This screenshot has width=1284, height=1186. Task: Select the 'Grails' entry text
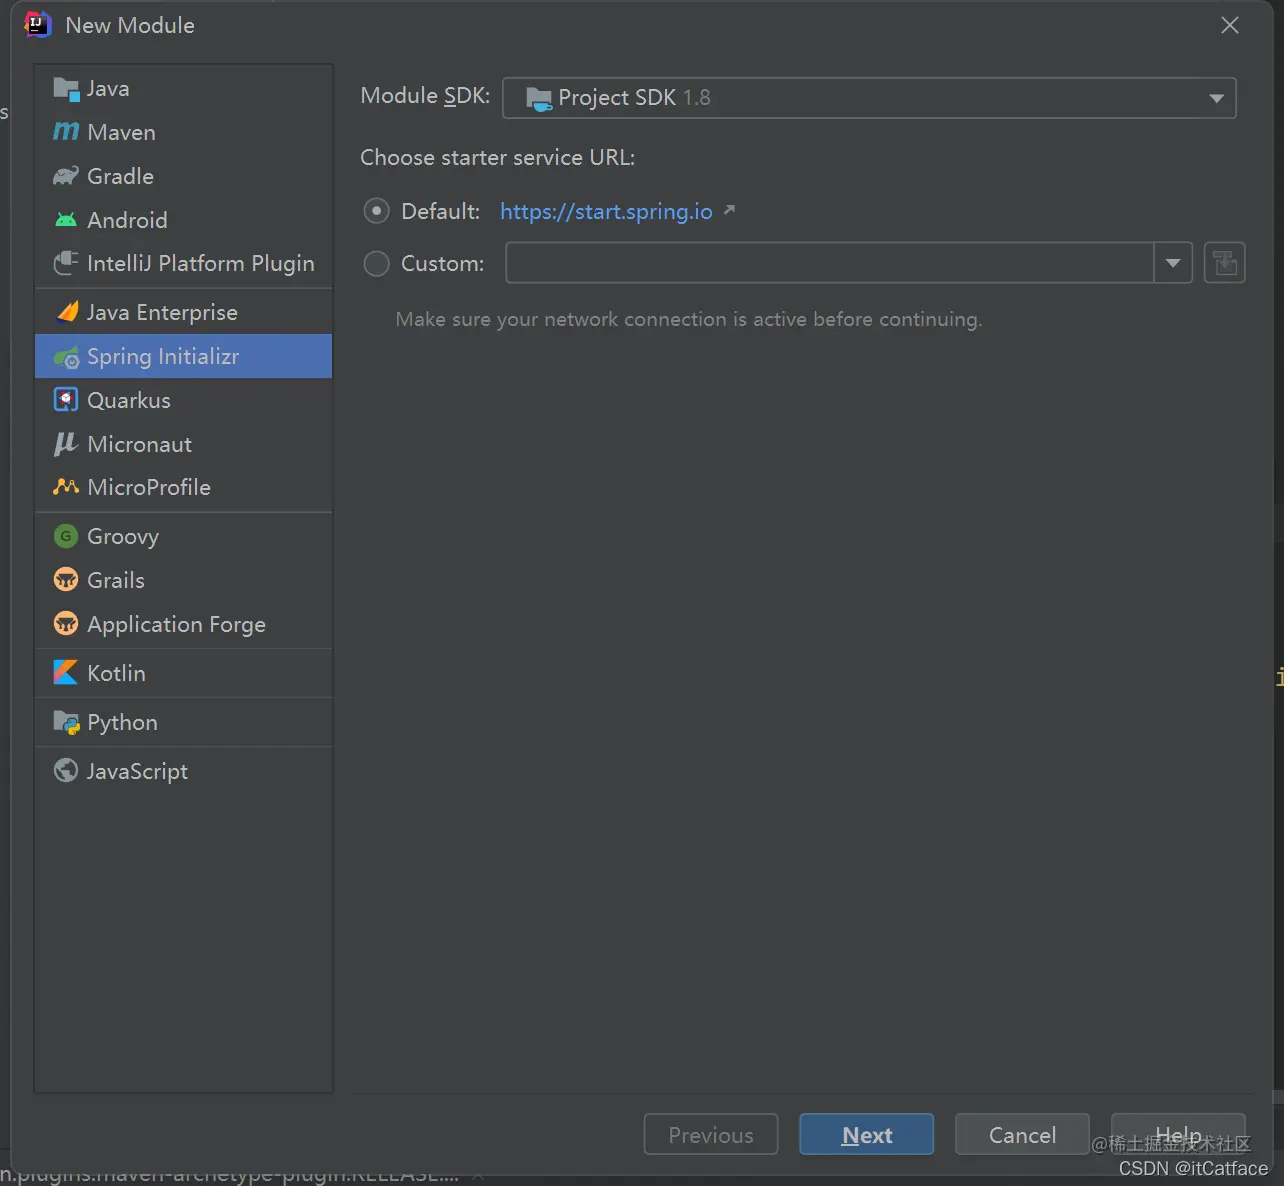tap(116, 580)
